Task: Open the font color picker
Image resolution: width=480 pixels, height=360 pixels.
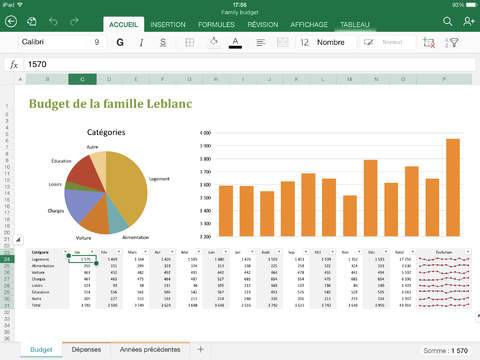Action: 235,43
